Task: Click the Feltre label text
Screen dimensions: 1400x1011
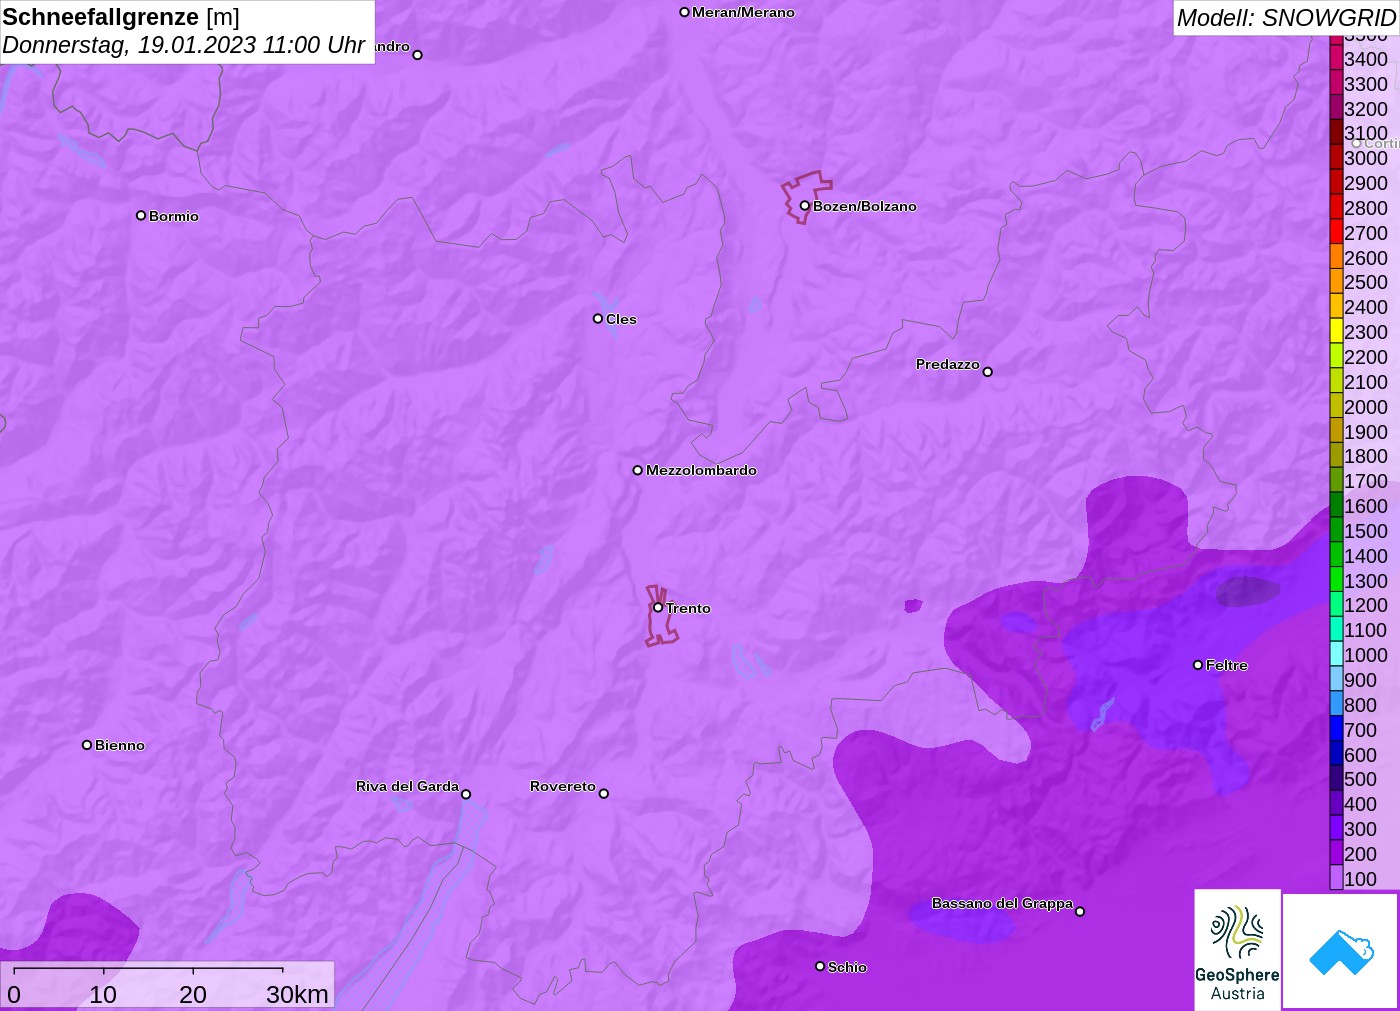Action: 1227,665
